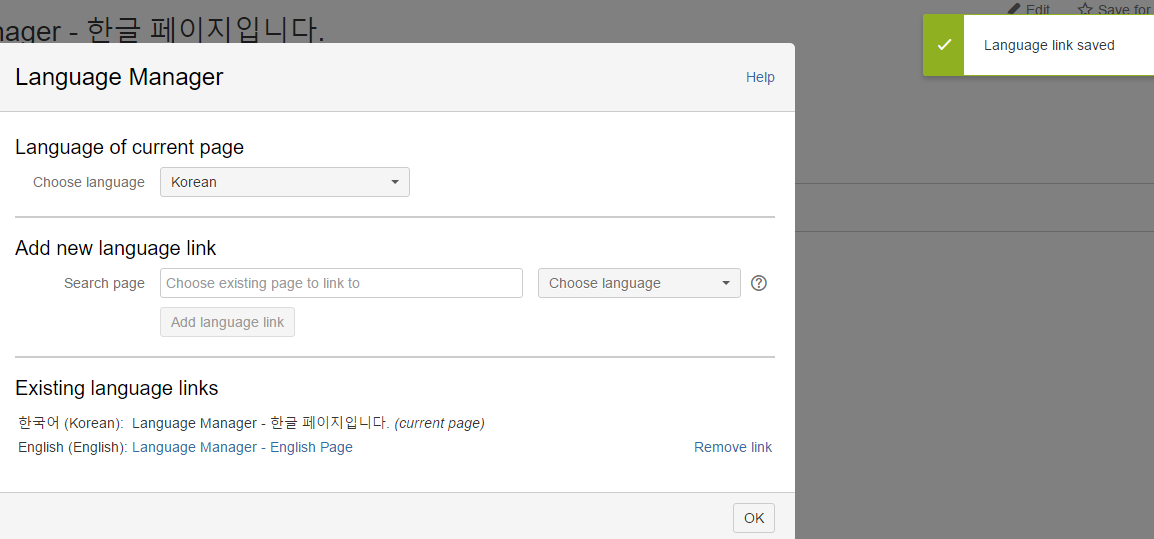1154x539 pixels.
Task: Remove the English language link
Action: click(x=732, y=447)
